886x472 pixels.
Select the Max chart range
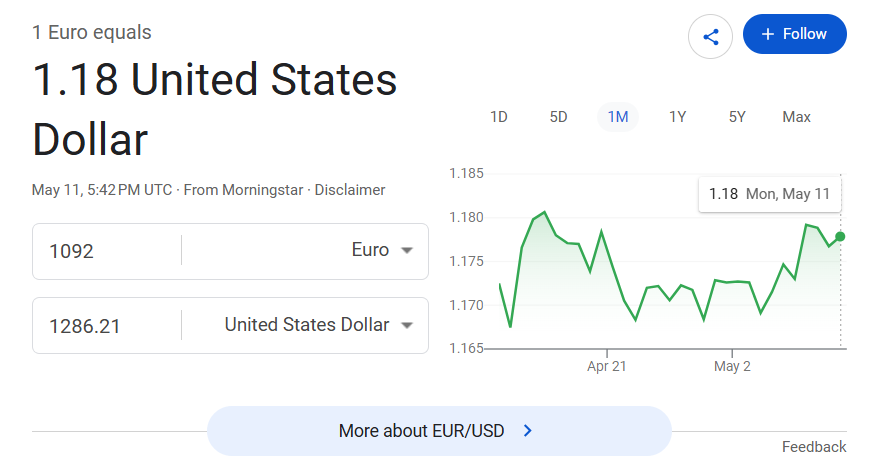point(796,117)
